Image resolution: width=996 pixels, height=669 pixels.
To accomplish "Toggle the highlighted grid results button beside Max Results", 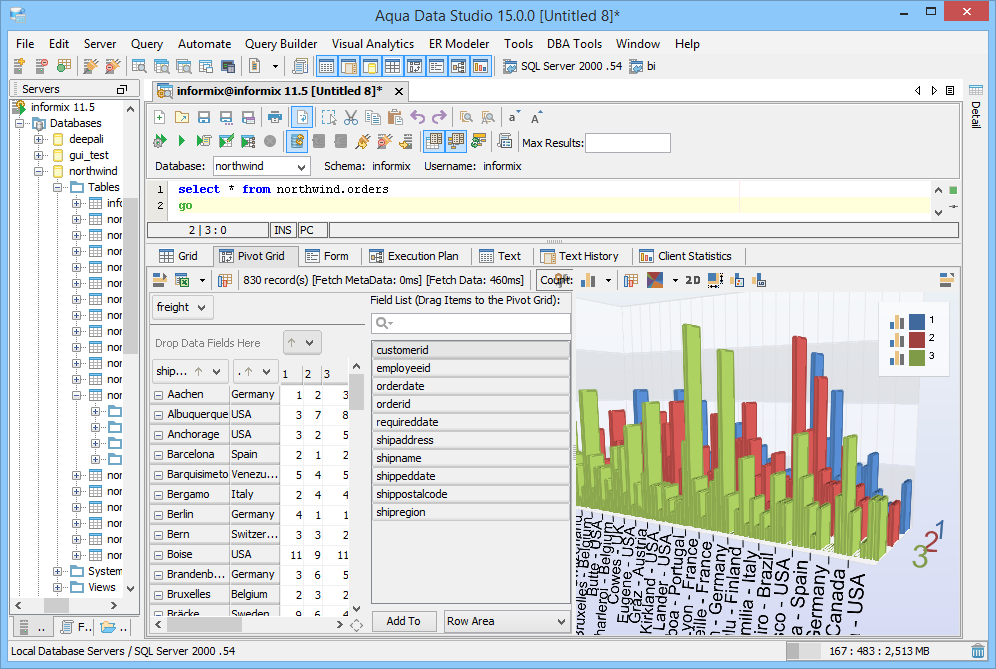I will (x=434, y=141).
